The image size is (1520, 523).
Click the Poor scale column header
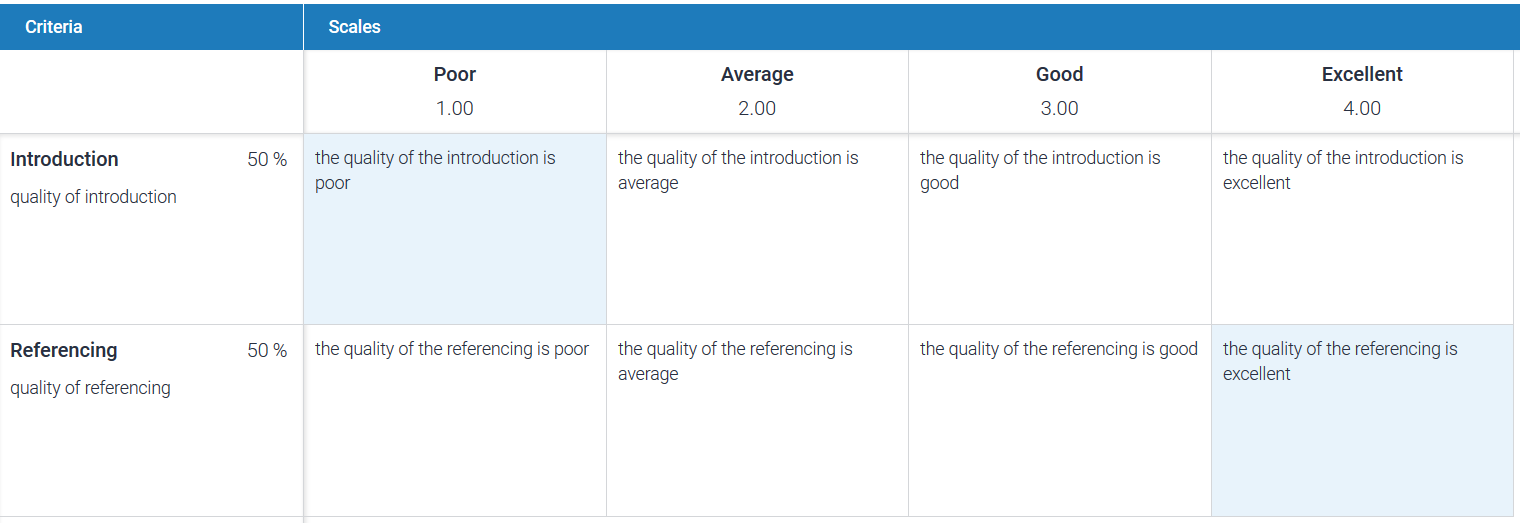tap(455, 91)
